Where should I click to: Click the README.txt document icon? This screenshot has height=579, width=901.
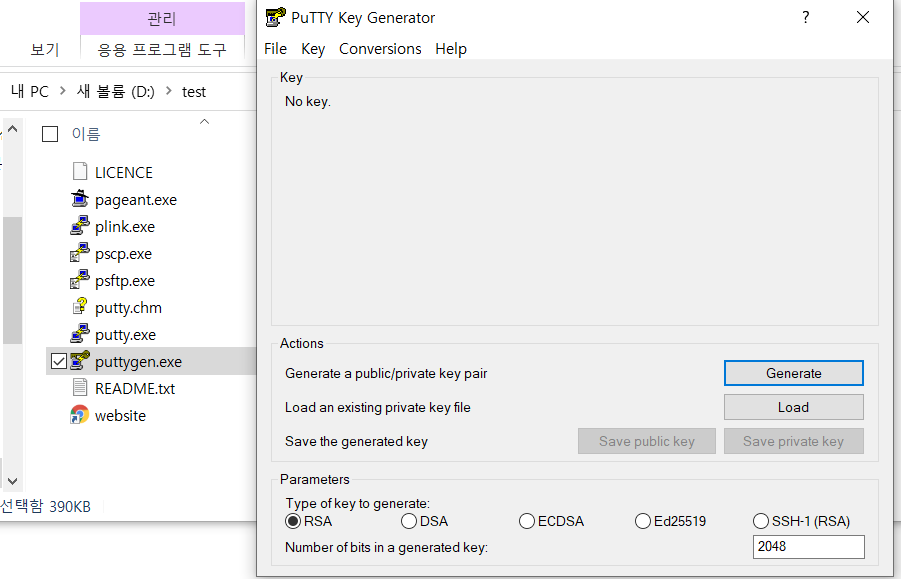pyautogui.click(x=80, y=388)
